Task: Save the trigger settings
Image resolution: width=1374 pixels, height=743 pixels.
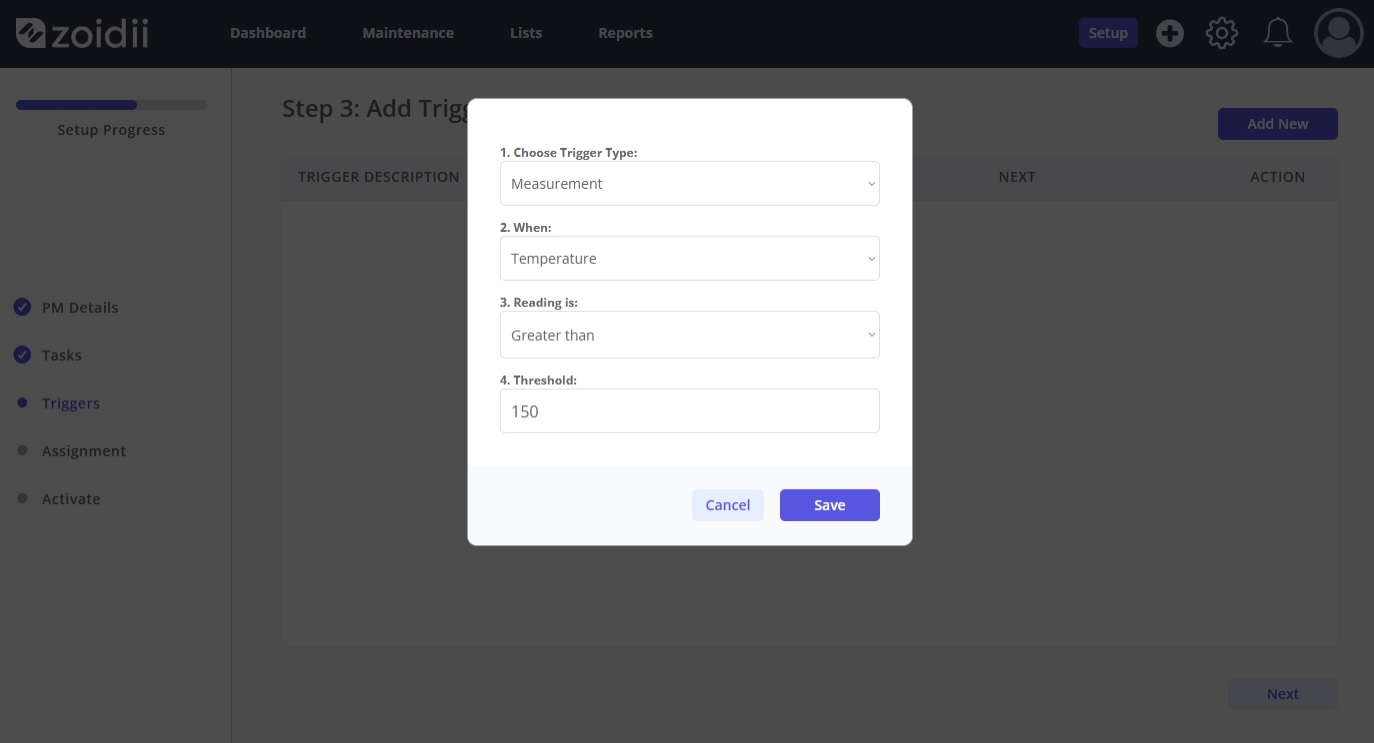Action: [x=829, y=505]
